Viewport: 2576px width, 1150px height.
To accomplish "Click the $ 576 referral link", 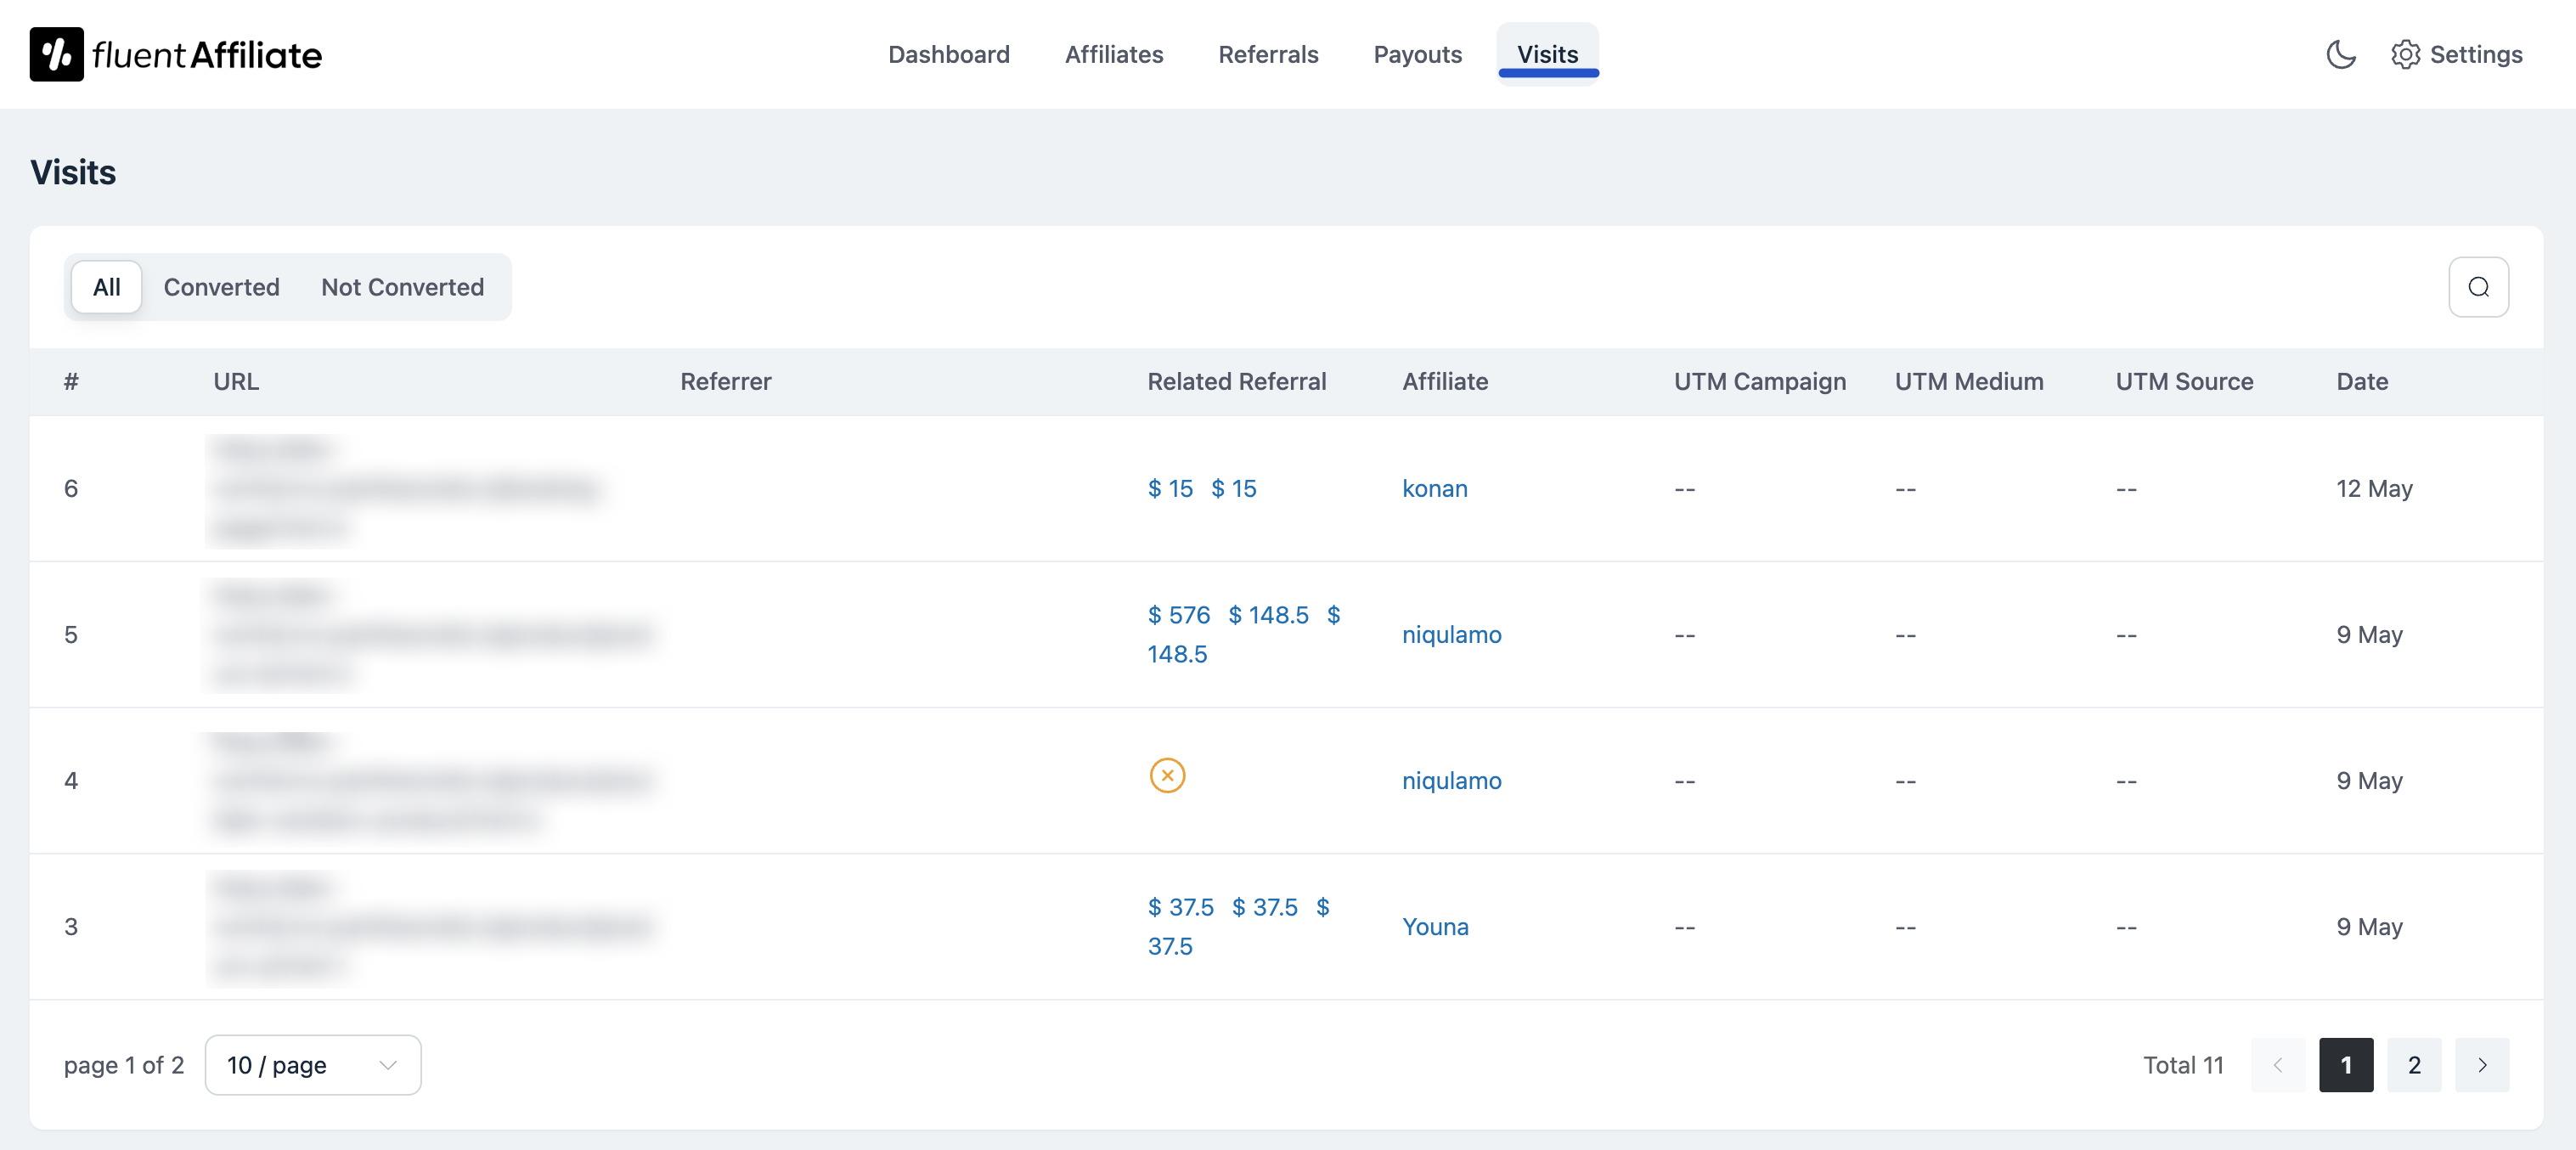I will [1179, 615].
